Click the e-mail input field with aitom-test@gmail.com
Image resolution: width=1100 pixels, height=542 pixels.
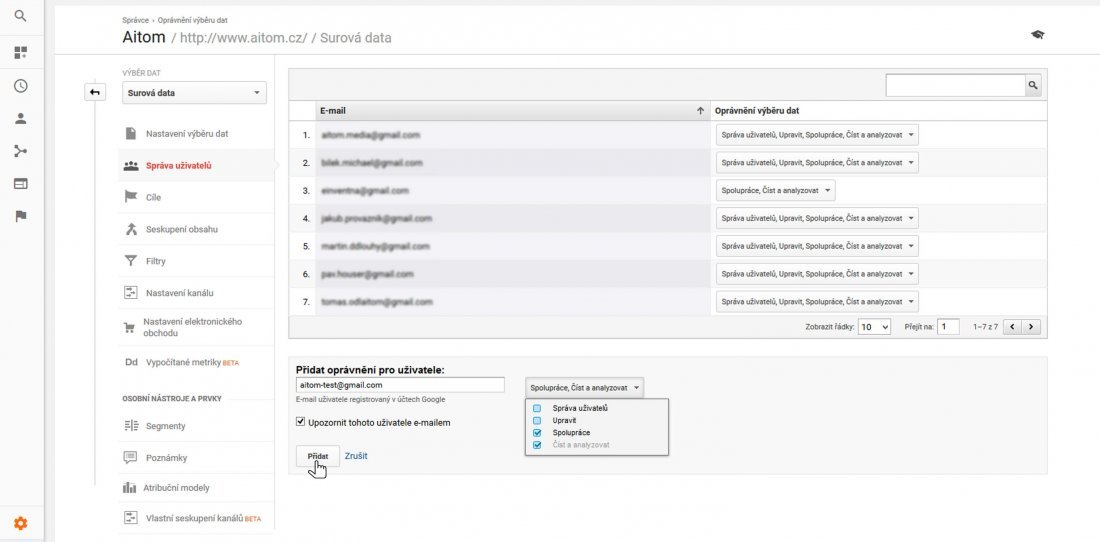tap(400, 385)
